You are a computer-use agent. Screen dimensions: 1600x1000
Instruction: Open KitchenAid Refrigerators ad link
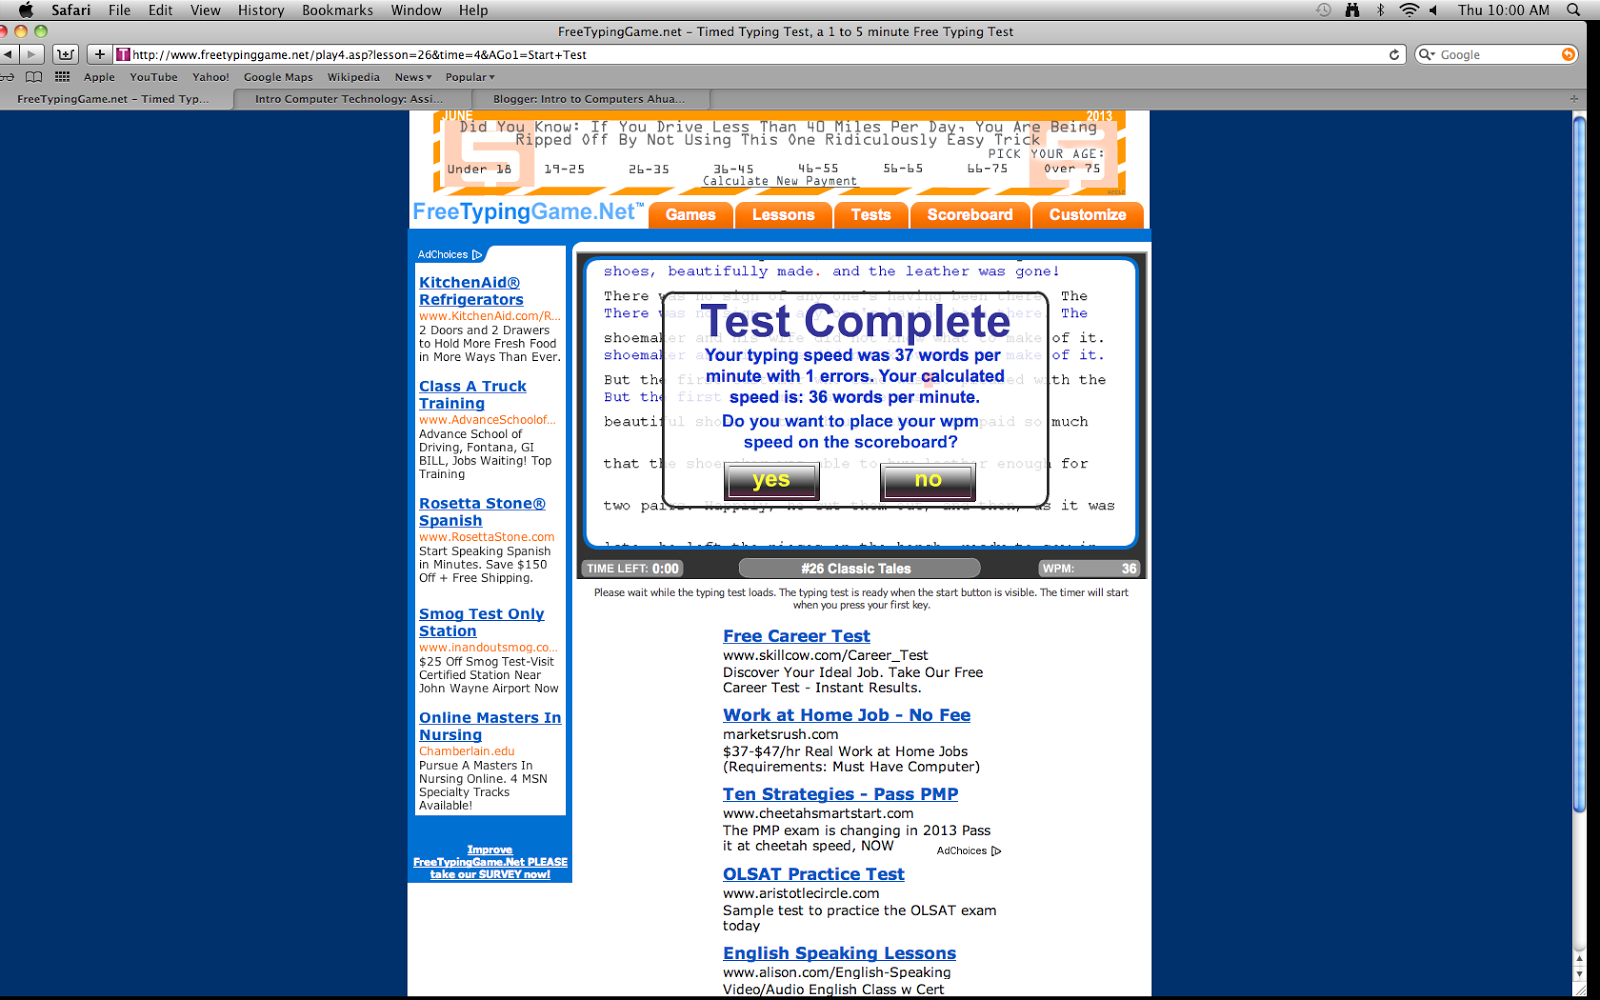pyautogui.click(x=471, y=291)
